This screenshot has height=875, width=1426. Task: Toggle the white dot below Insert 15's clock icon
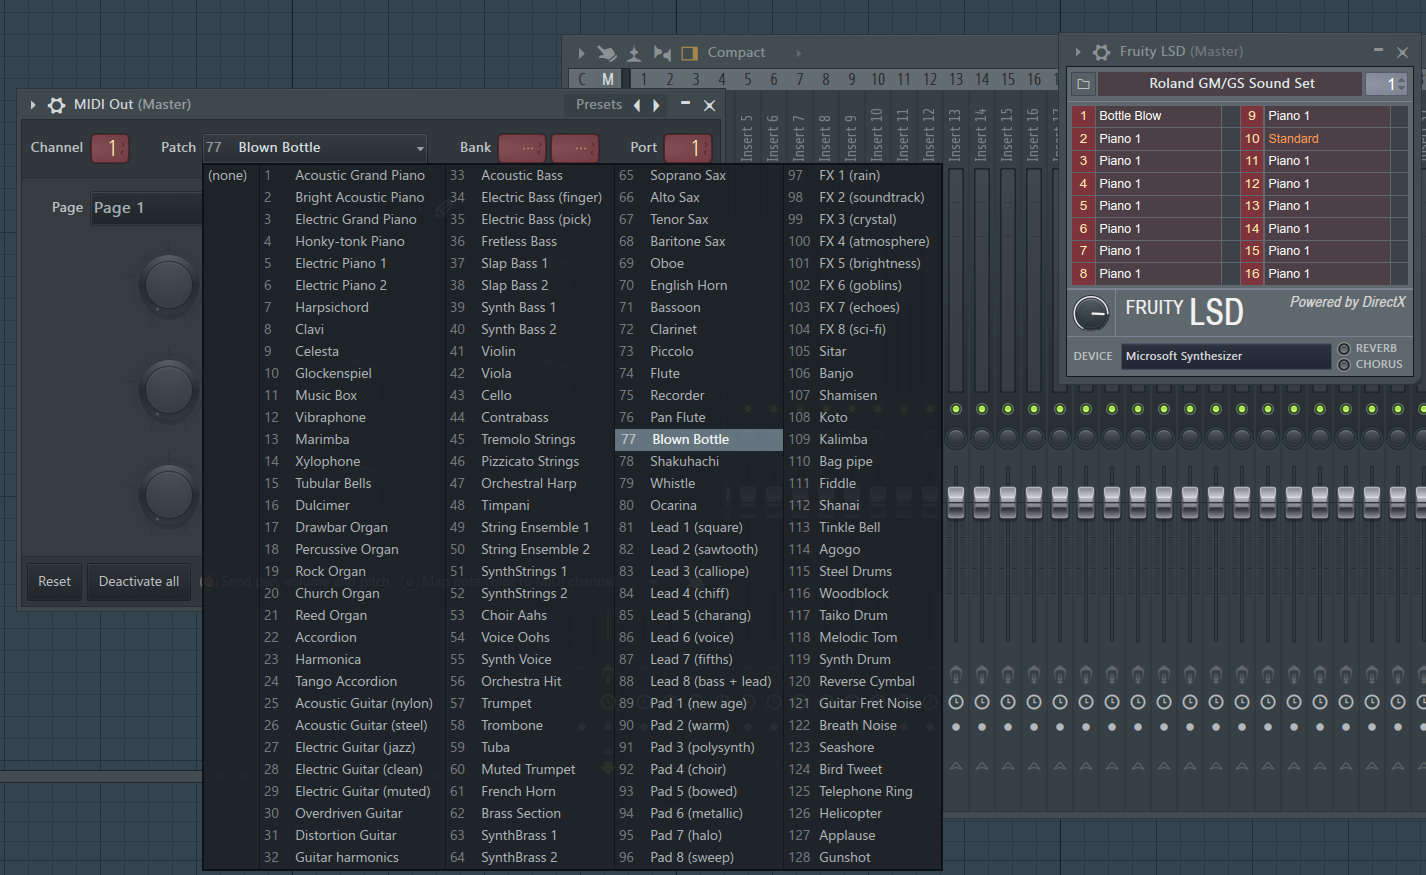pyautogui.click(x=1008, y=727)
